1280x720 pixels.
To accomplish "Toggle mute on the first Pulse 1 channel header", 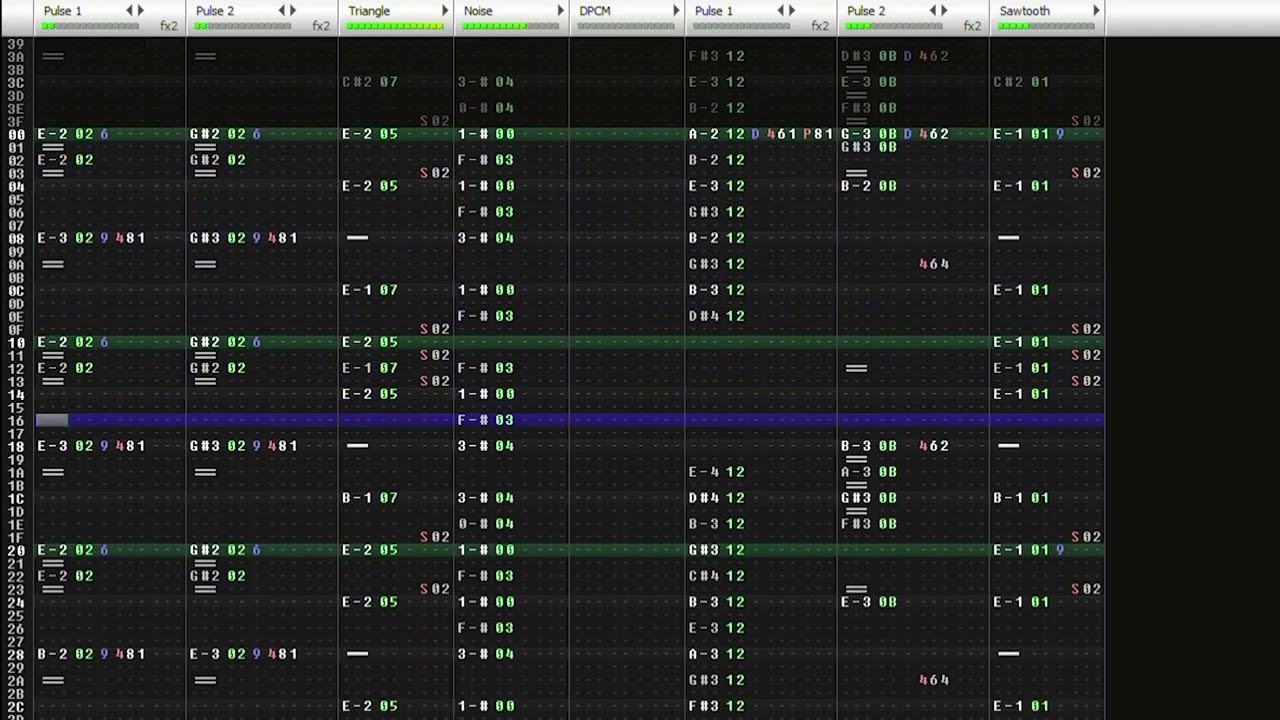I will tap(63, 11).
